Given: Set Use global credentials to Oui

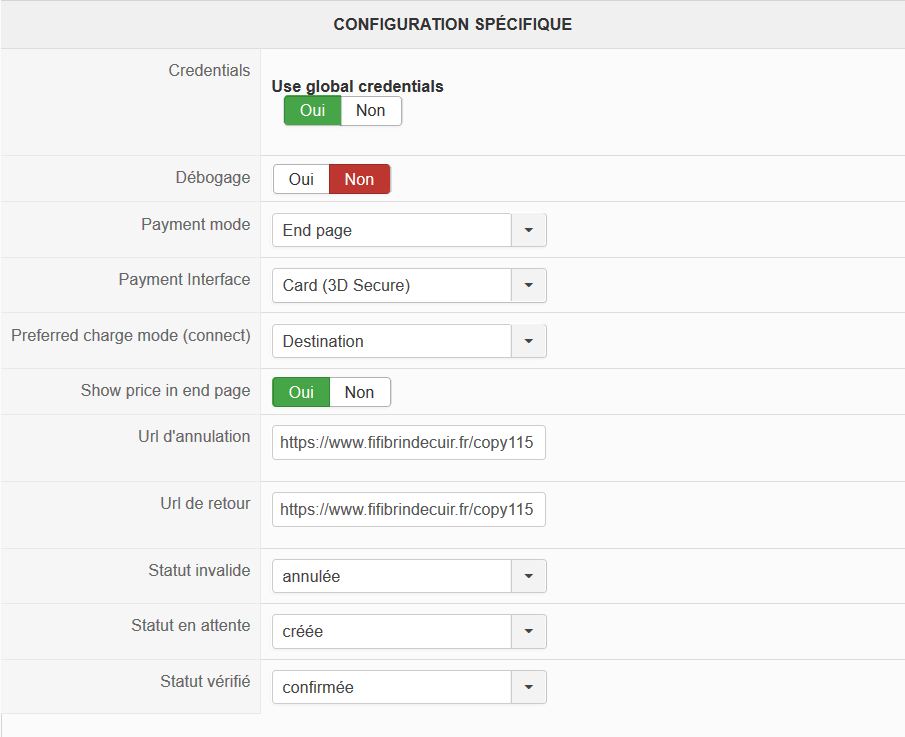Looking at the screenshot, I should pos(312,111).
